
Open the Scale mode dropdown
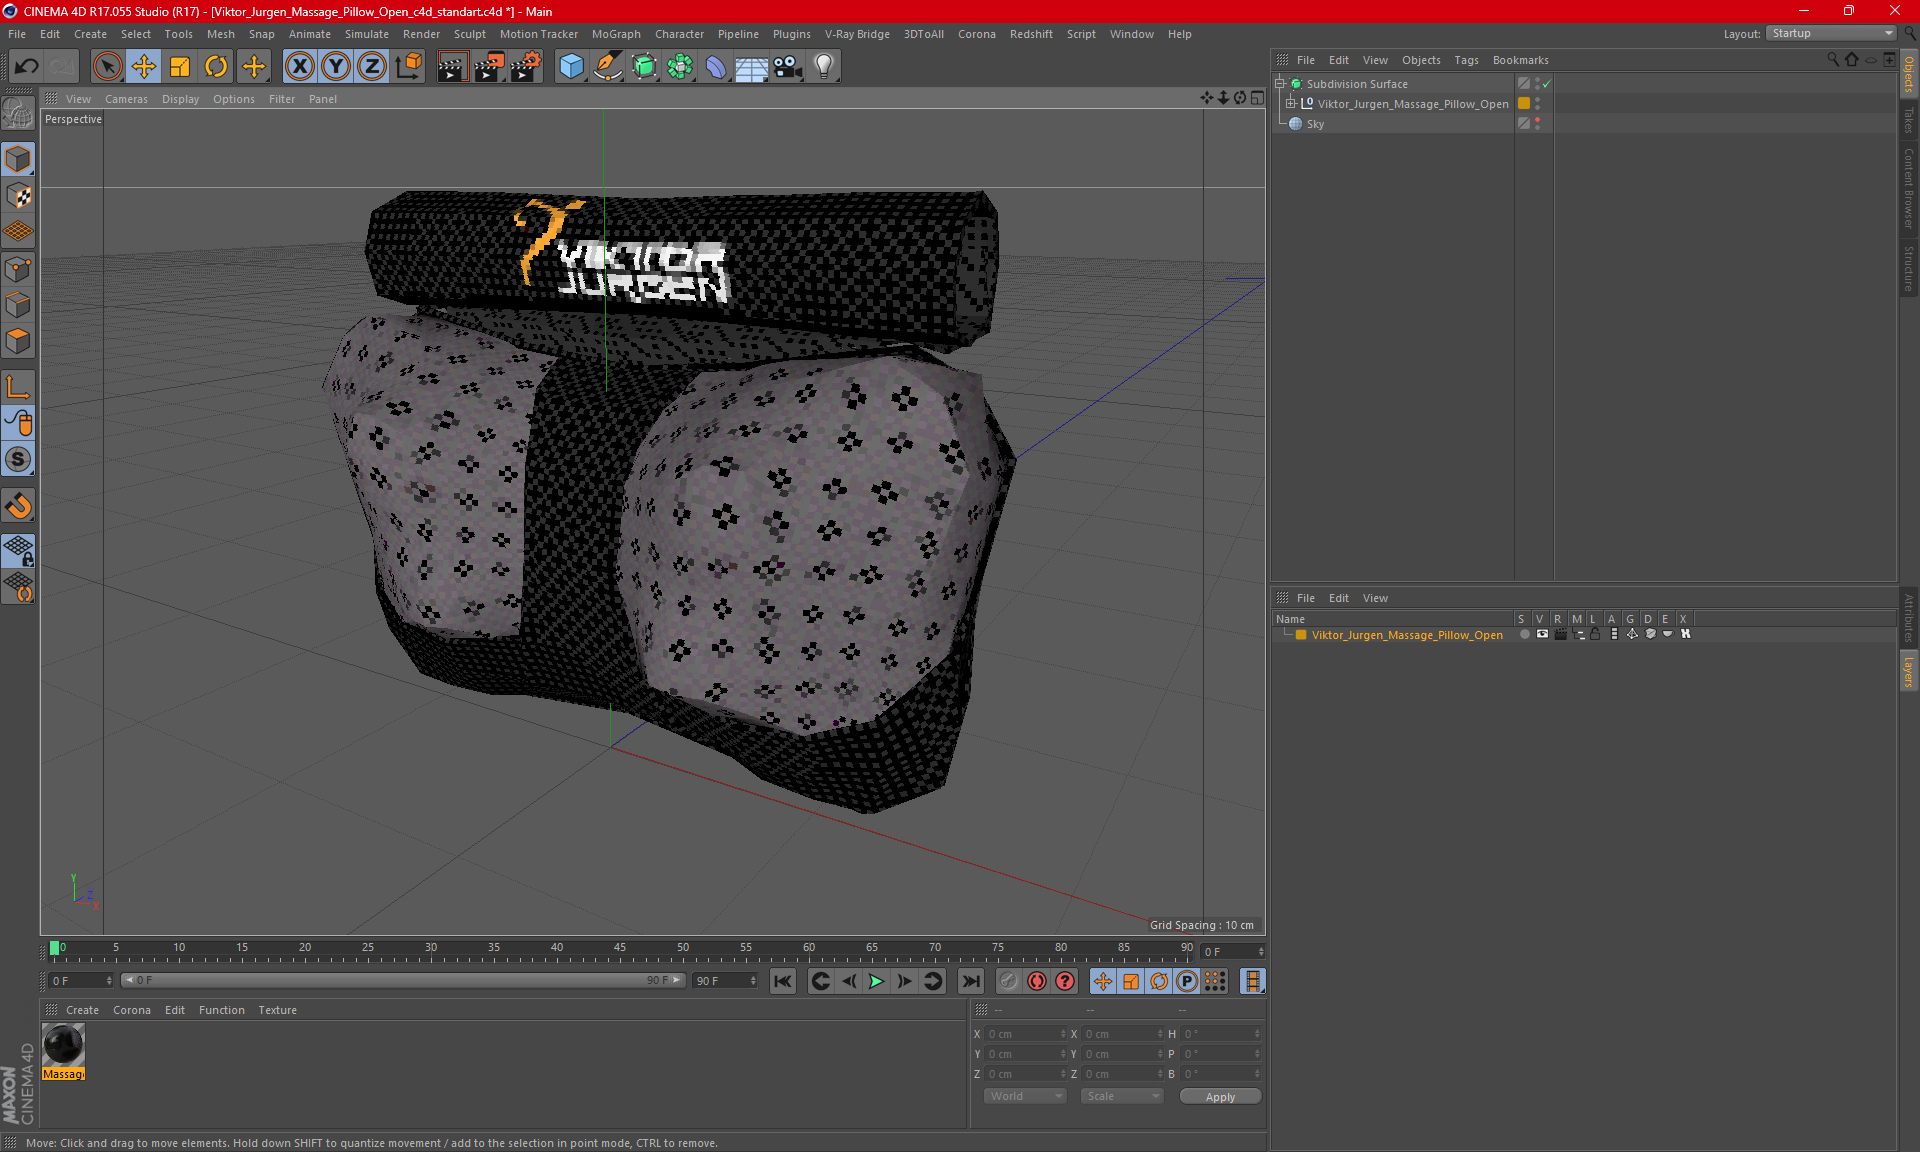tap(1122, 1096)
